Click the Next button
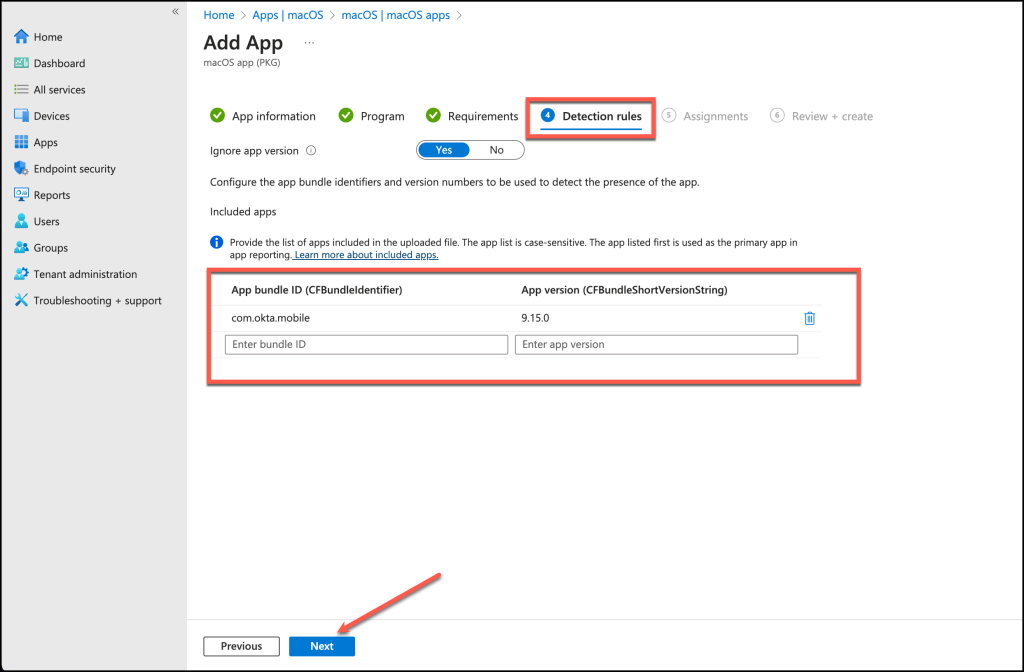1024x672 pixels. click(x=321, y=646)
